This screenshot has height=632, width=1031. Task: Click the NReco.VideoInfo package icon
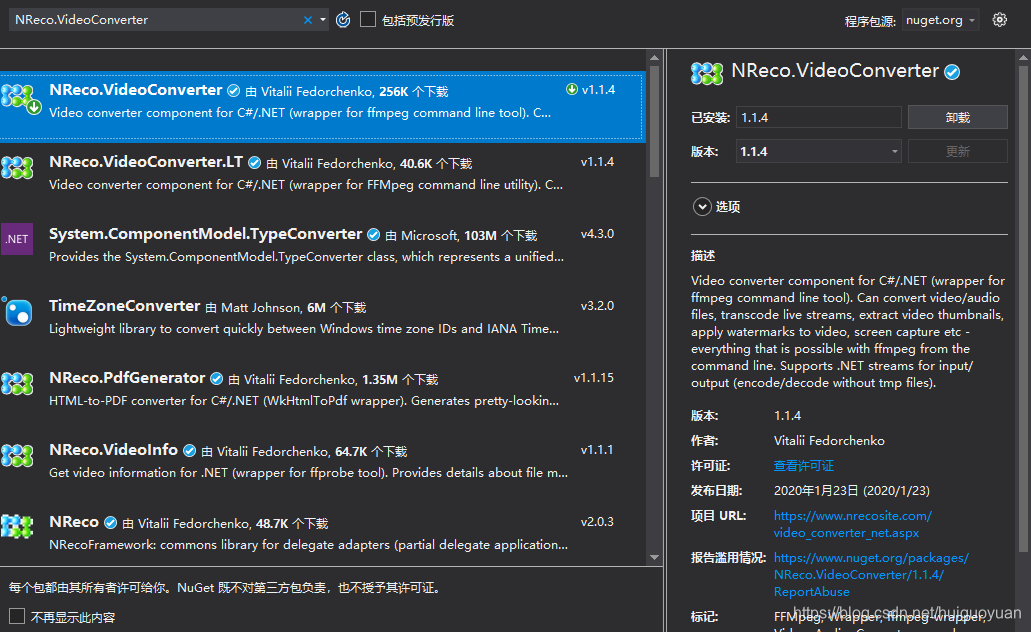tap(17, 455)
